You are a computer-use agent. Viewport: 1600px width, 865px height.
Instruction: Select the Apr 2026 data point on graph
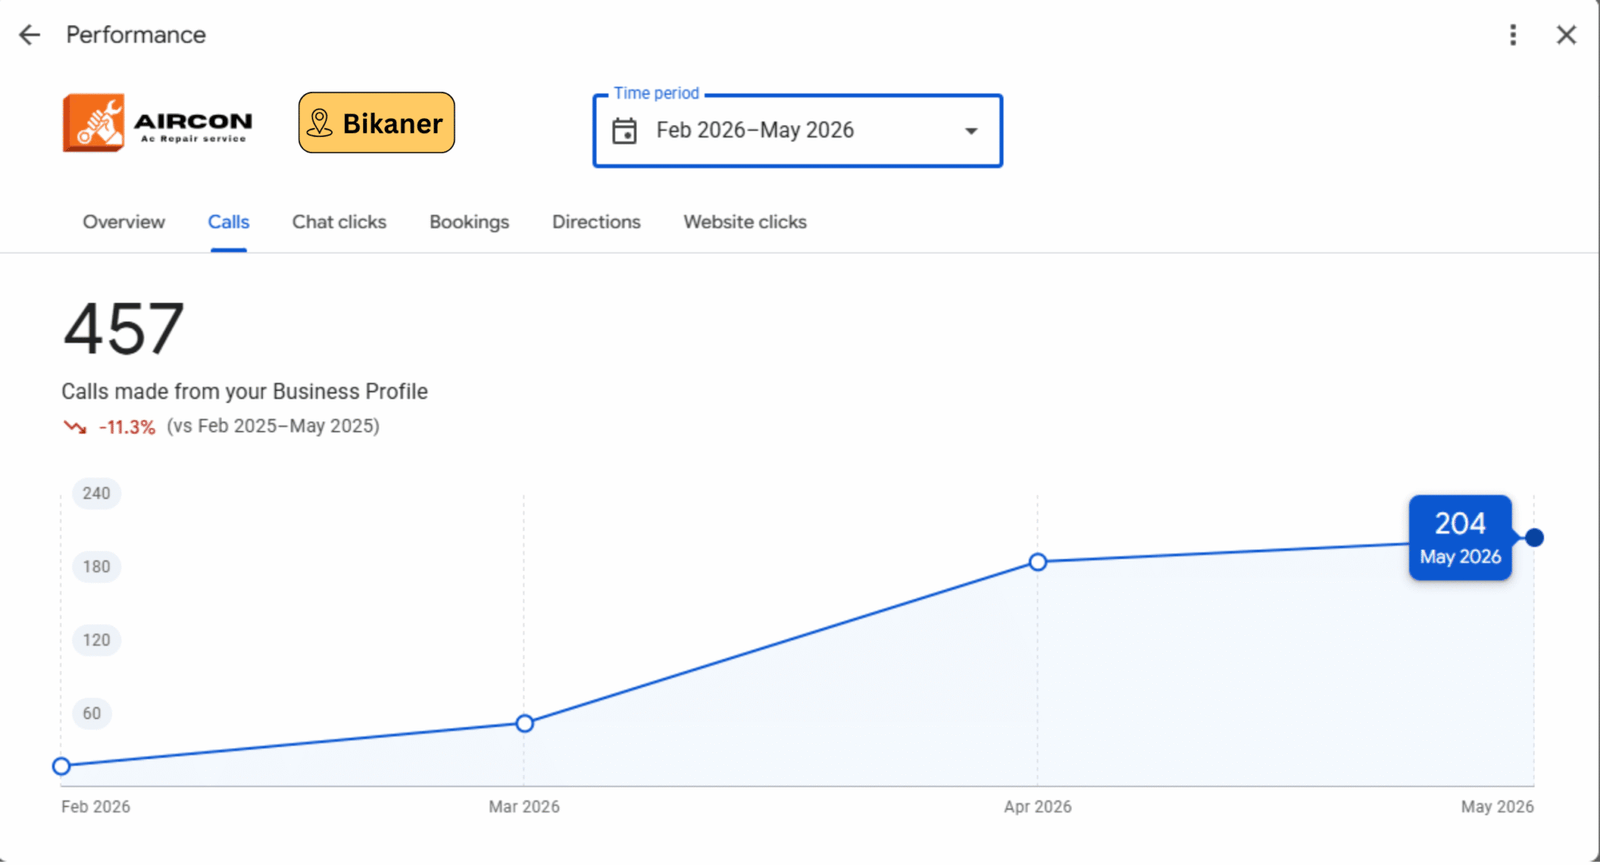[1038, 562]
